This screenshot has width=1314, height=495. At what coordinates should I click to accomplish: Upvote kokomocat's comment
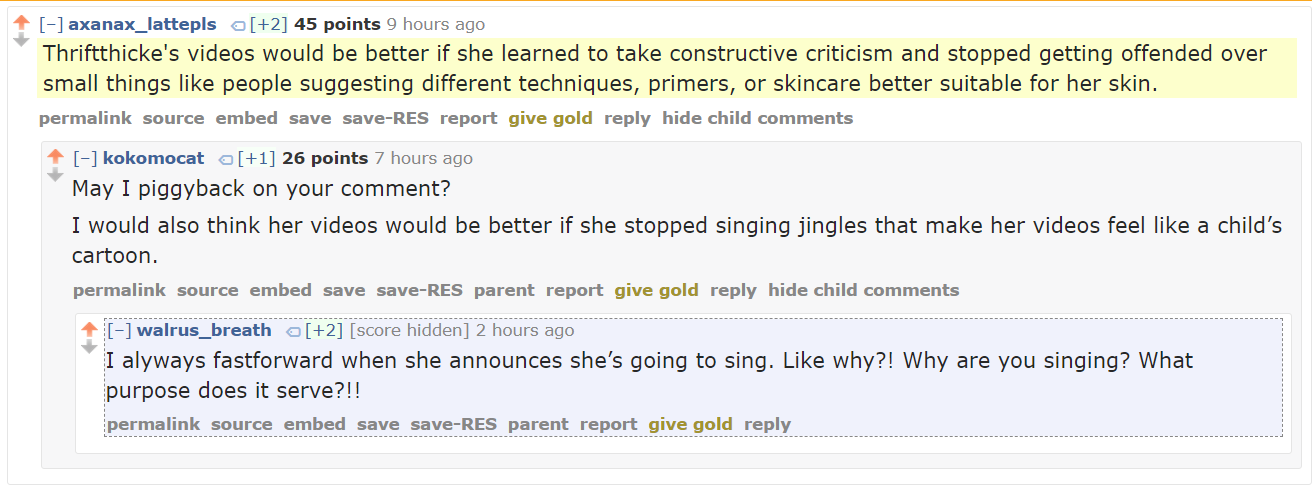click(x=55, y=157)
